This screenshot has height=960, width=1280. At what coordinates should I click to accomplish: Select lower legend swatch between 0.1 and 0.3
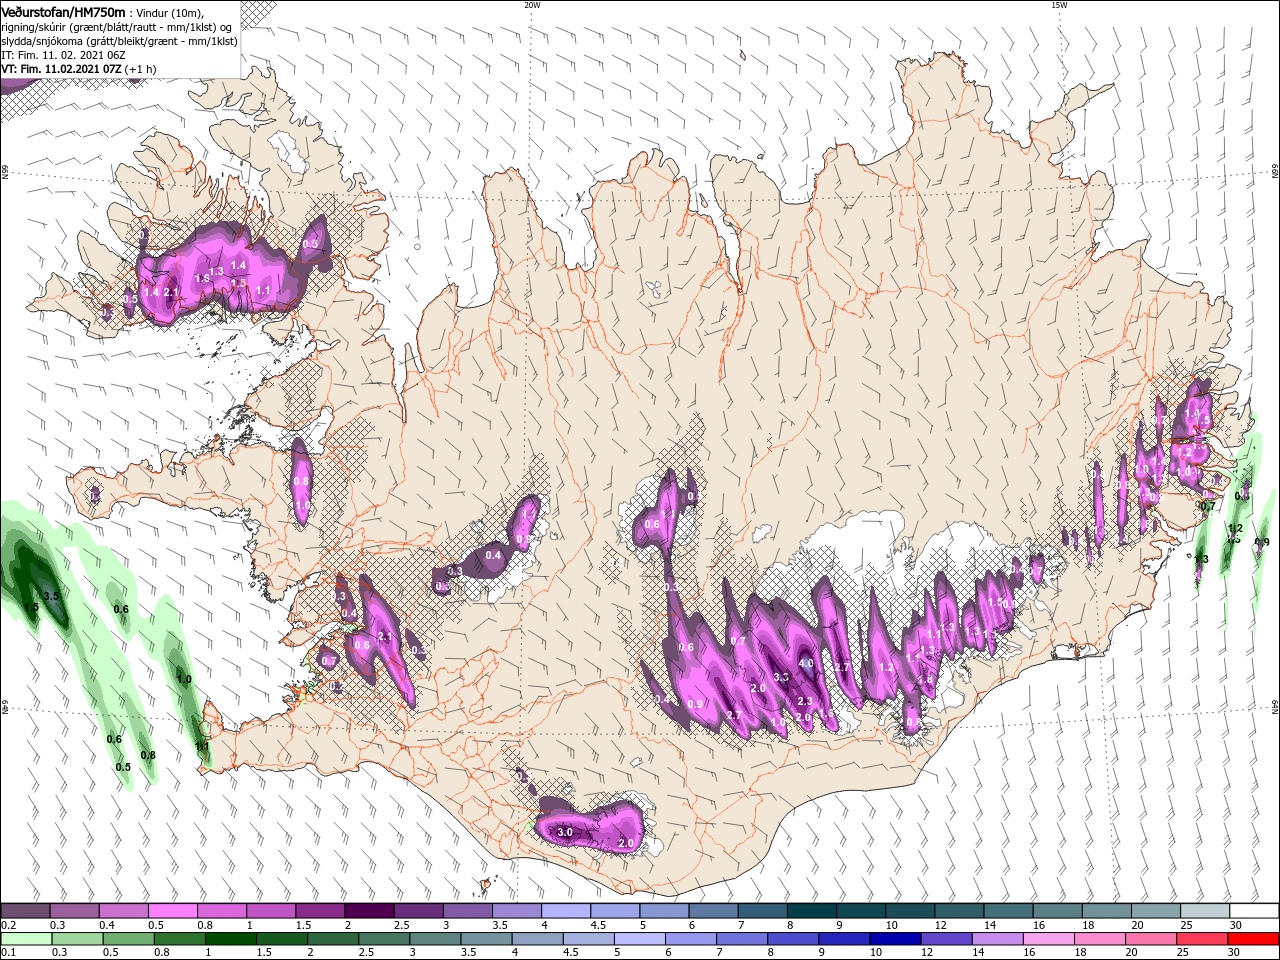[25, 939]
